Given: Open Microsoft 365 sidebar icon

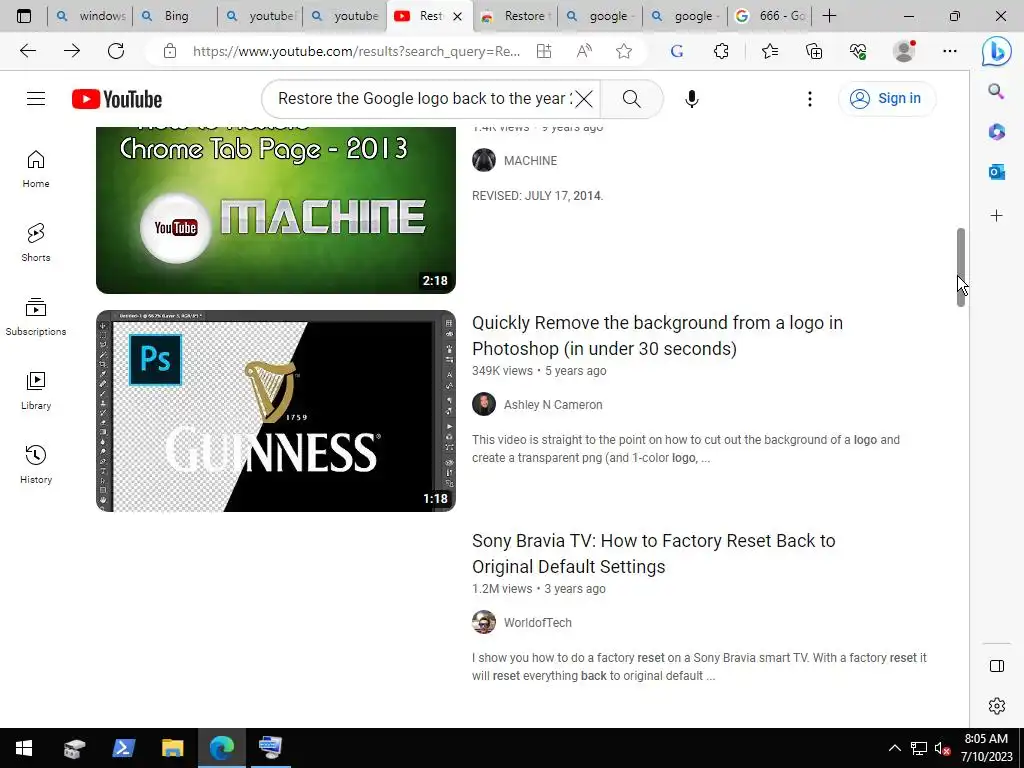Looking at the screenshot, I should (996, 132).
